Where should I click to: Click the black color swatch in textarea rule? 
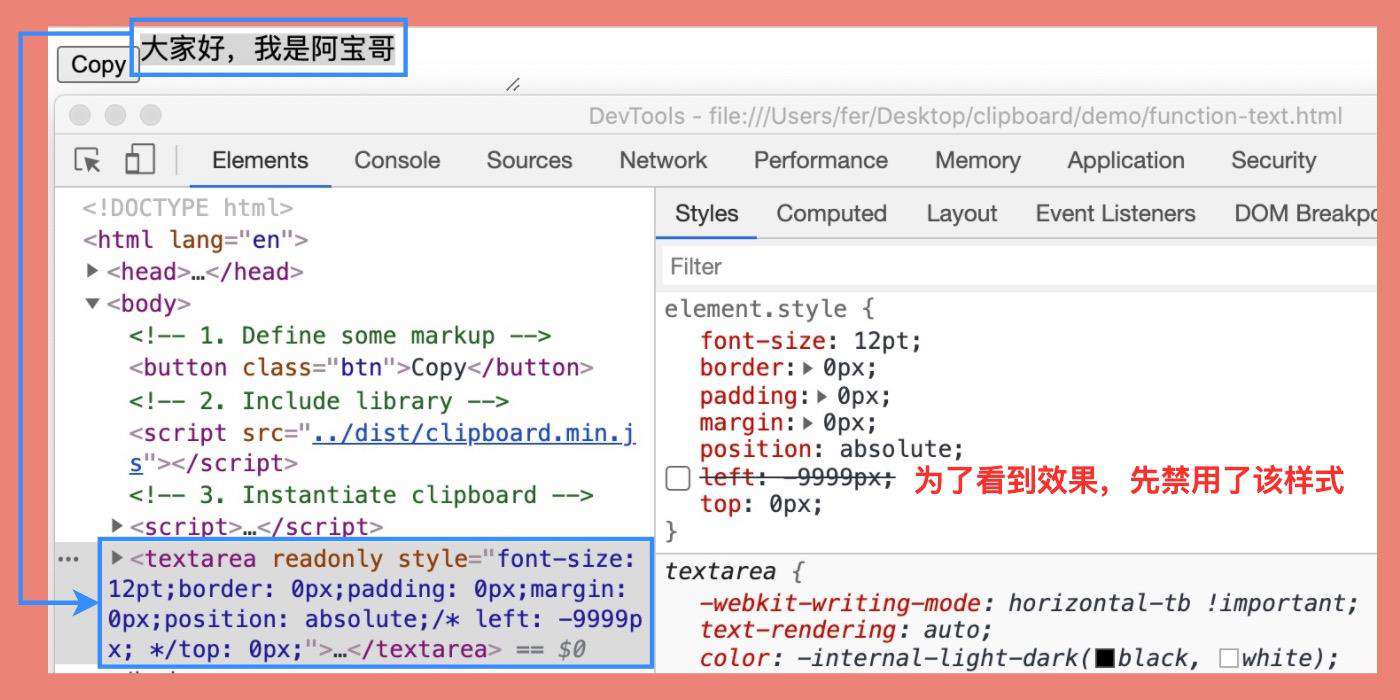point(1105,658)
